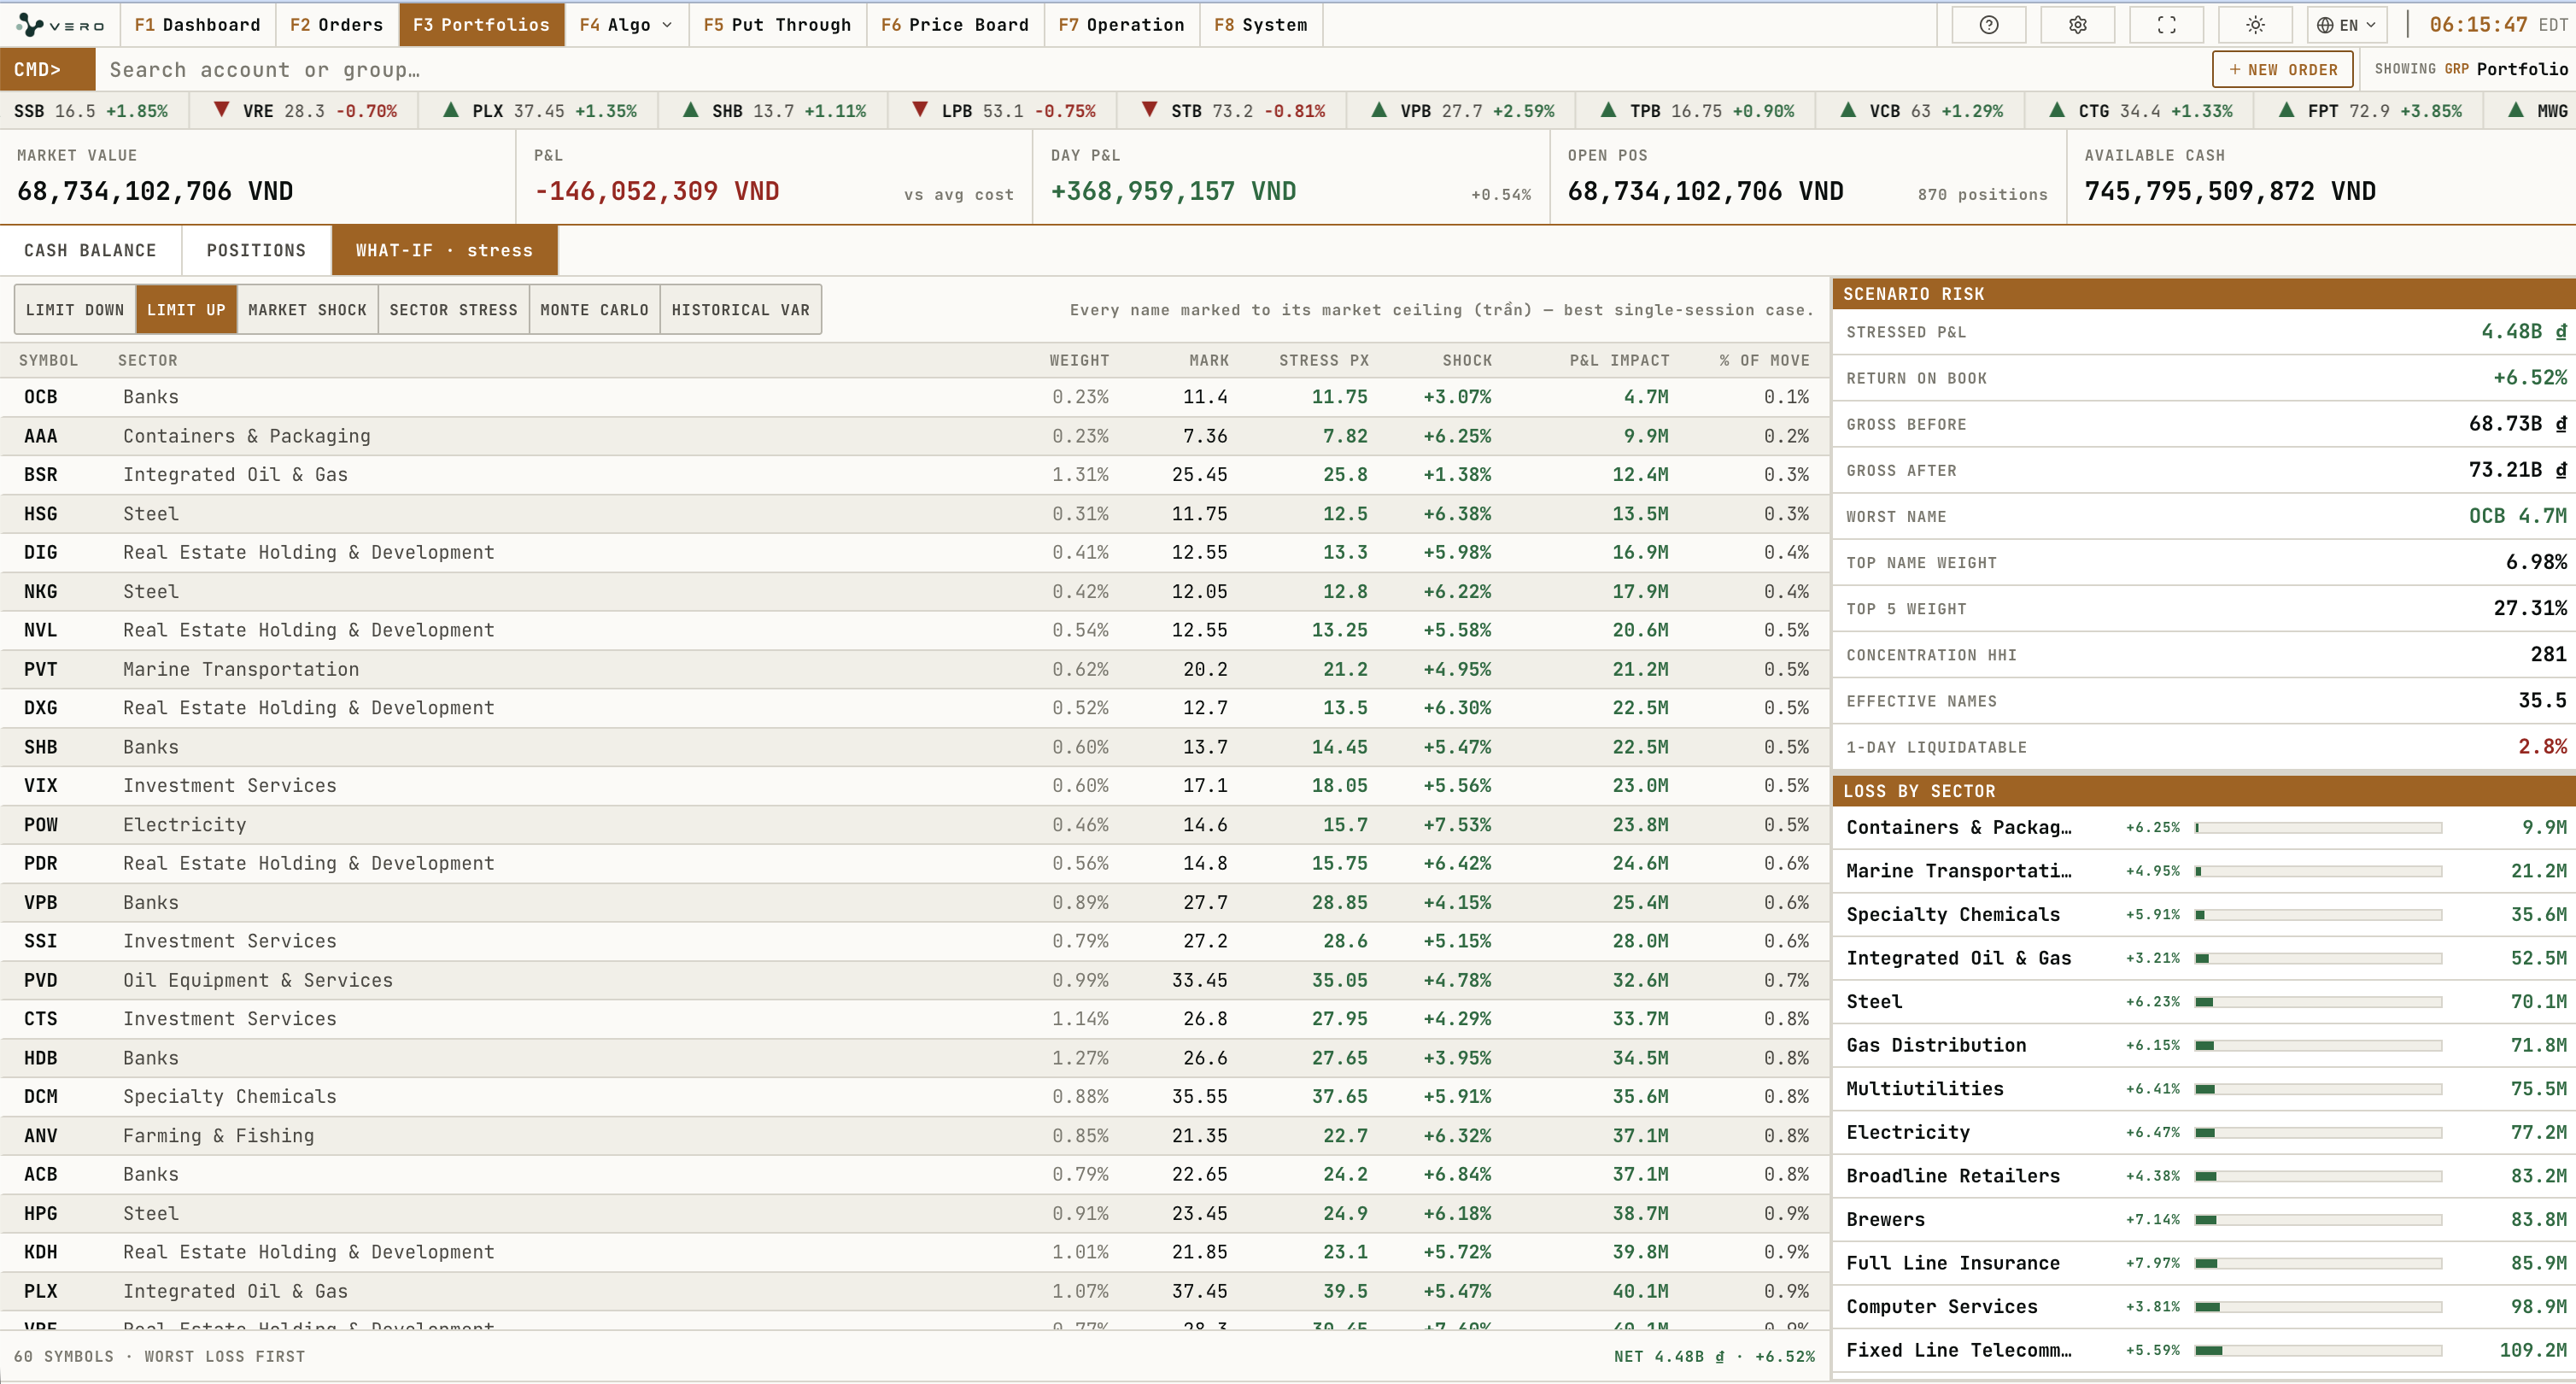This screenshot has height=1384, width=2576.
Task: Focus the Search account or group field
Action: pos(1150,69)
